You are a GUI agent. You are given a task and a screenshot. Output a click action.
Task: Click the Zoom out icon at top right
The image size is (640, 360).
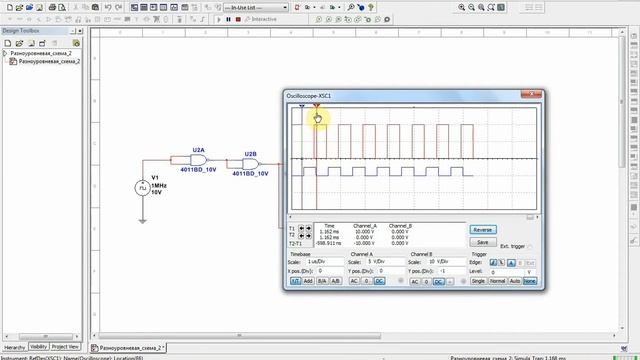[471, 7]
